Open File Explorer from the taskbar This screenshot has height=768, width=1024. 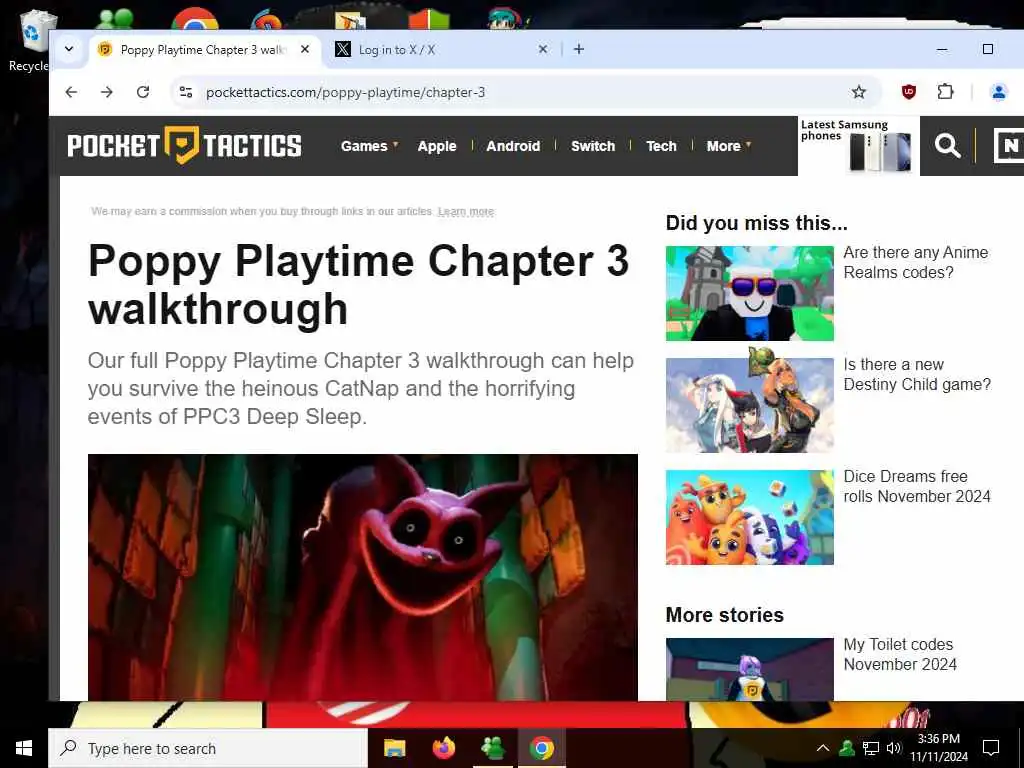[x=394, y=748]
